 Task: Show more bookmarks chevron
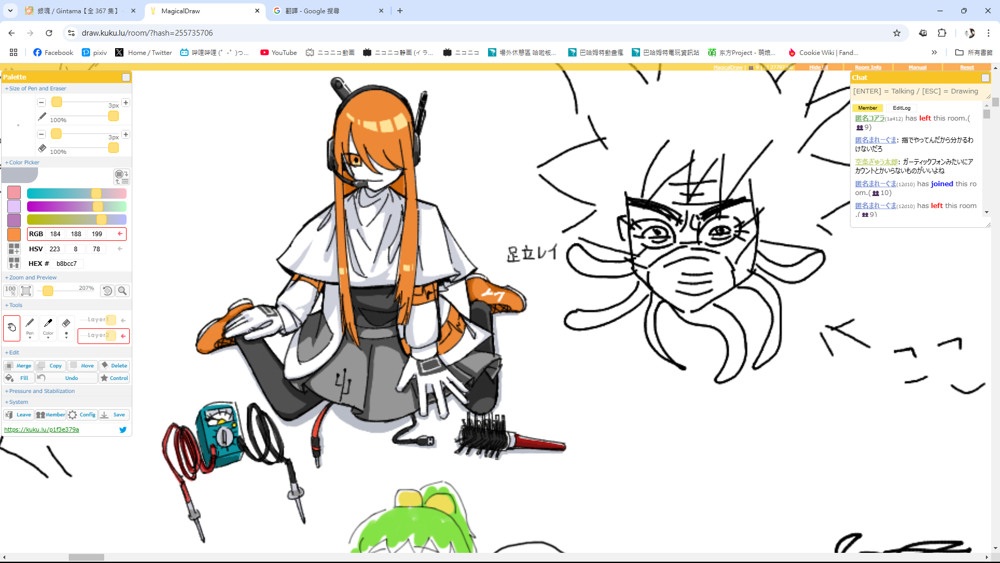click(x=934, y=52)
